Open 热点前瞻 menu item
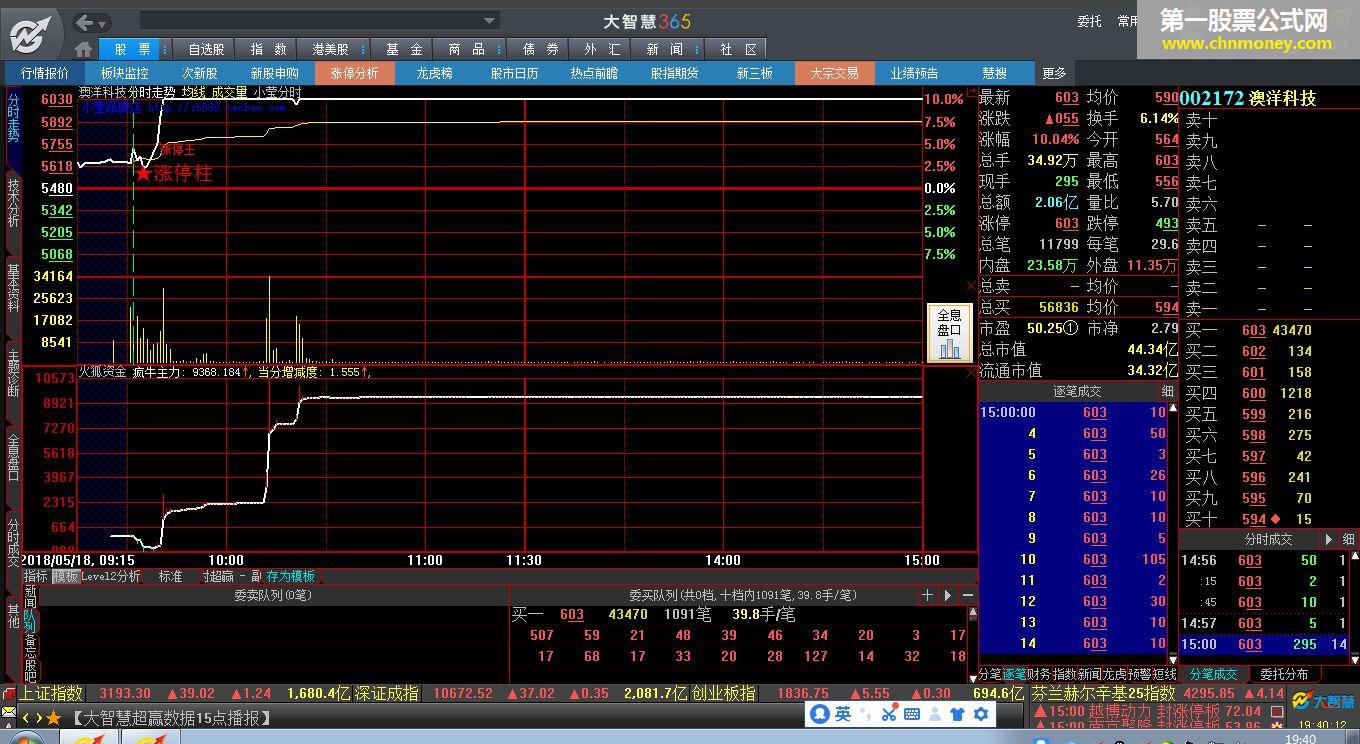 (x=594, y=73)
